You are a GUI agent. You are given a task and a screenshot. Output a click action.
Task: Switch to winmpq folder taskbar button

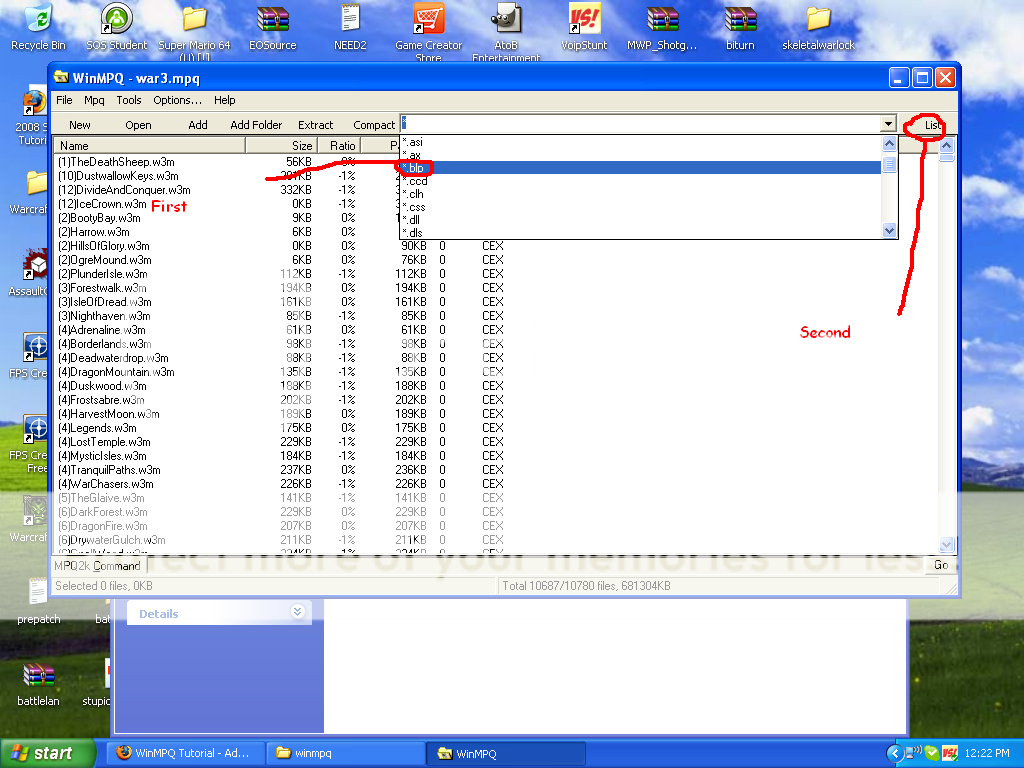[345, 753]
